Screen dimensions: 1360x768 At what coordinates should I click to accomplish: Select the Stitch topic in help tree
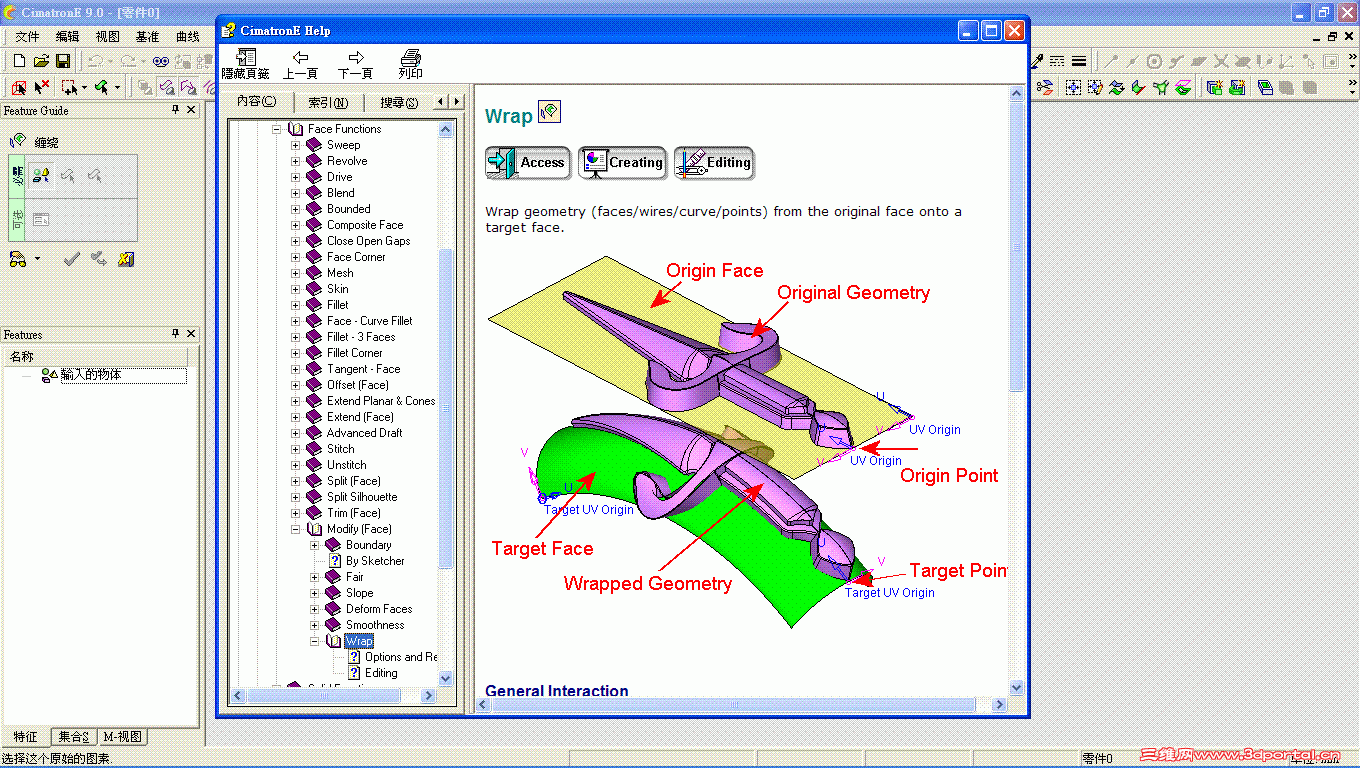(x=340, y=449)
